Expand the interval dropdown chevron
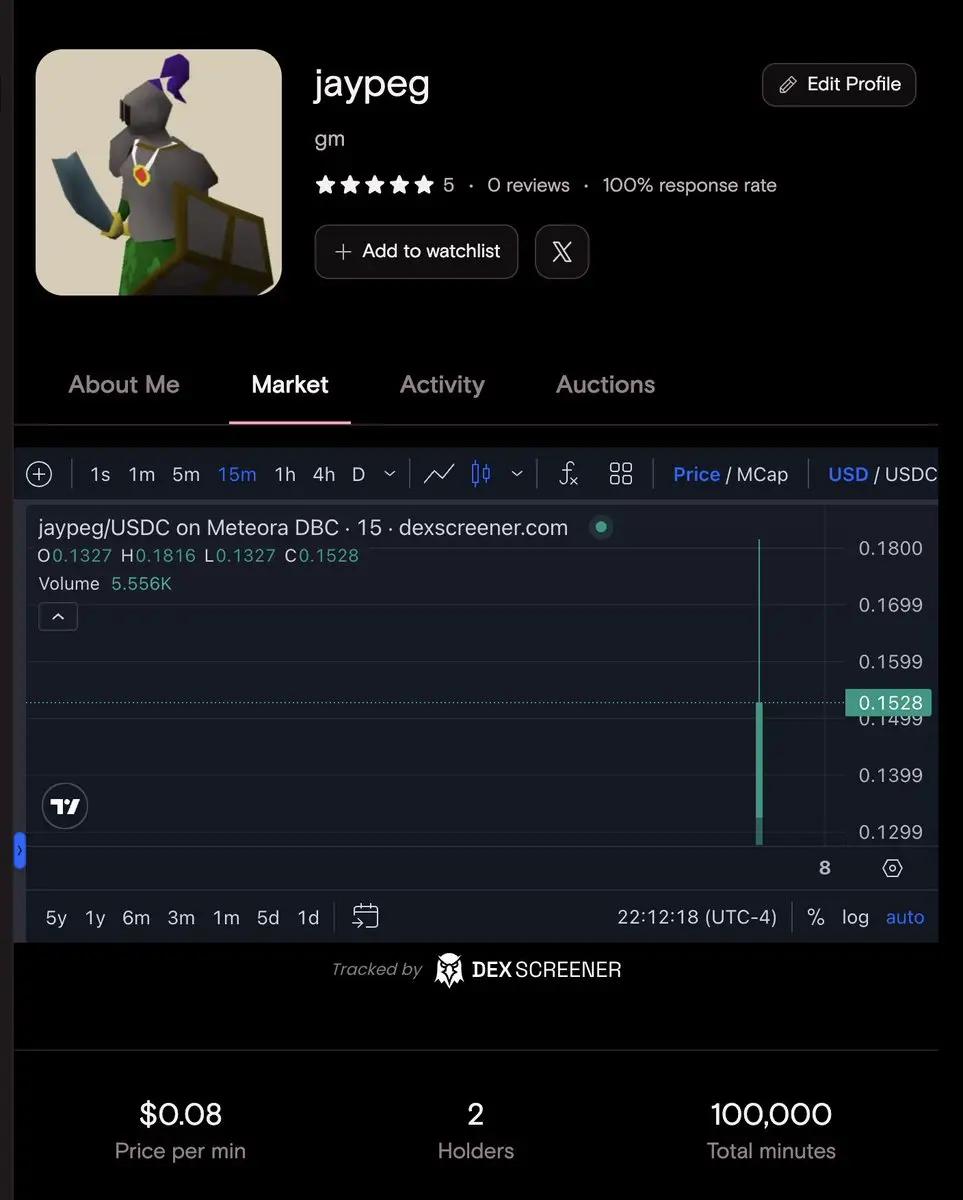The width and height of the screenshot is (963, 1200). click(x=390, y=474)
